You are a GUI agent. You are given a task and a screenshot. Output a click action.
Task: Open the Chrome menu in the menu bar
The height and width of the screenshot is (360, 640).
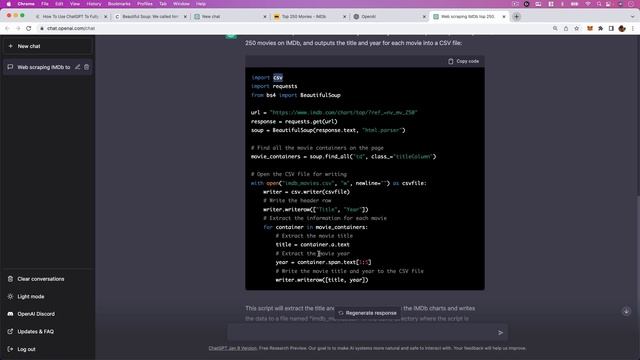pyautogui.click(x=26, y=4)
